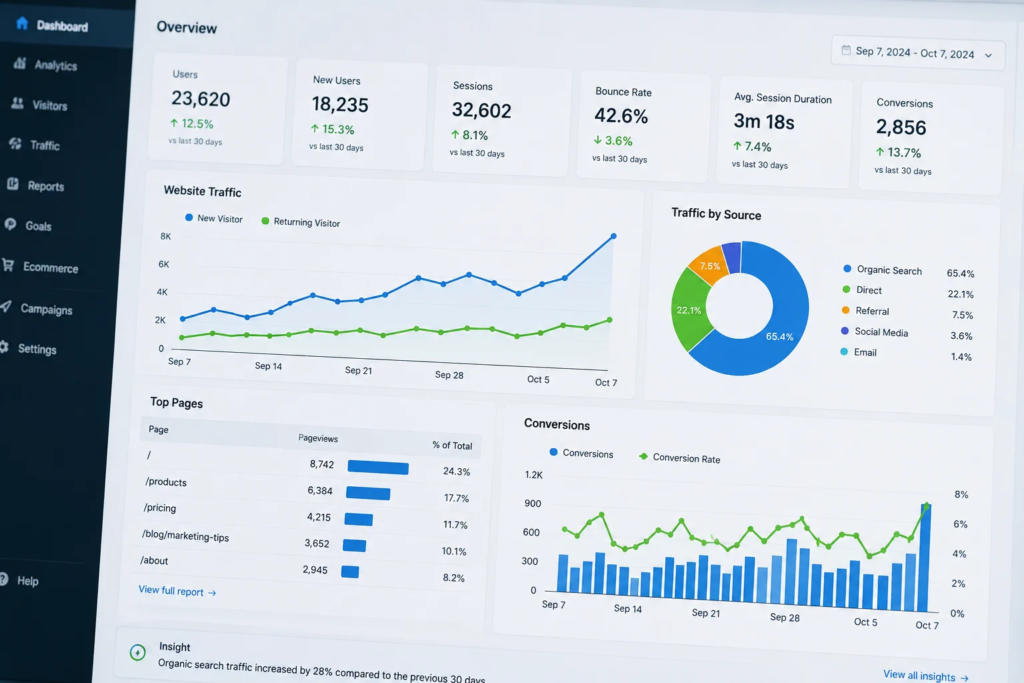Click the pageviews bar for /products
The height and width of the screenshot is (683, 1024).
[x=368, y=493]
